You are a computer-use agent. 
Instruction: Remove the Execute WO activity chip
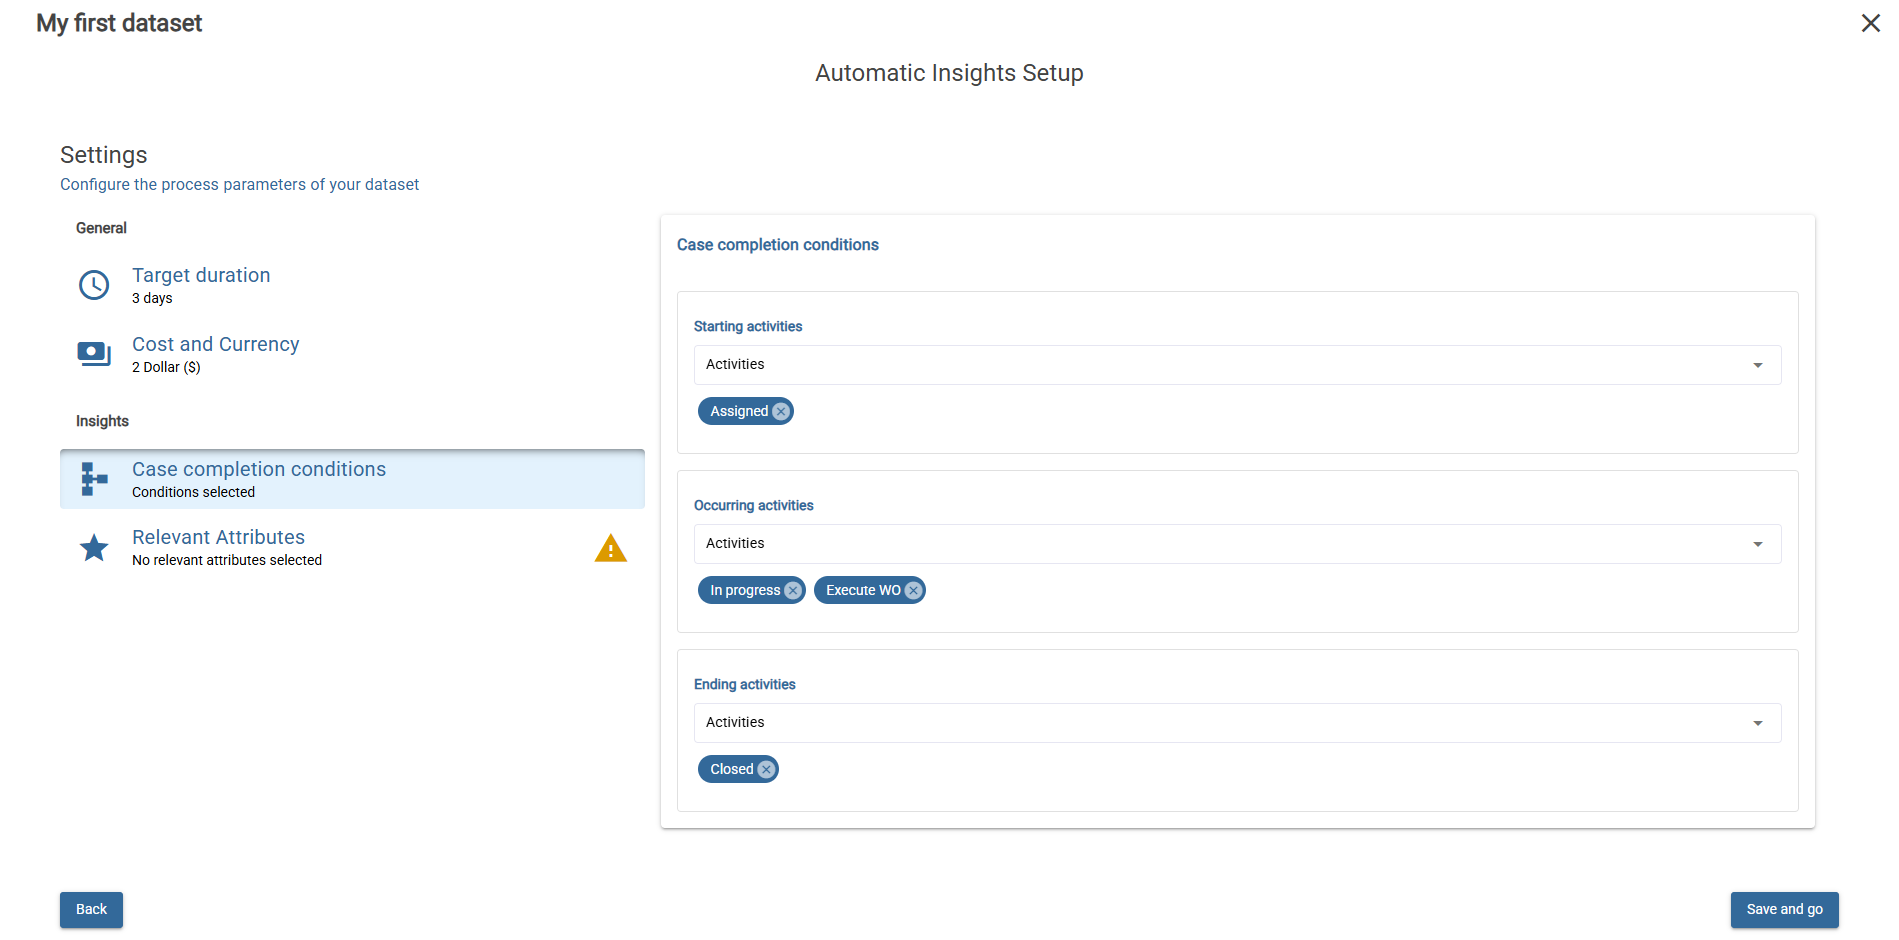(x=912, y=590)
